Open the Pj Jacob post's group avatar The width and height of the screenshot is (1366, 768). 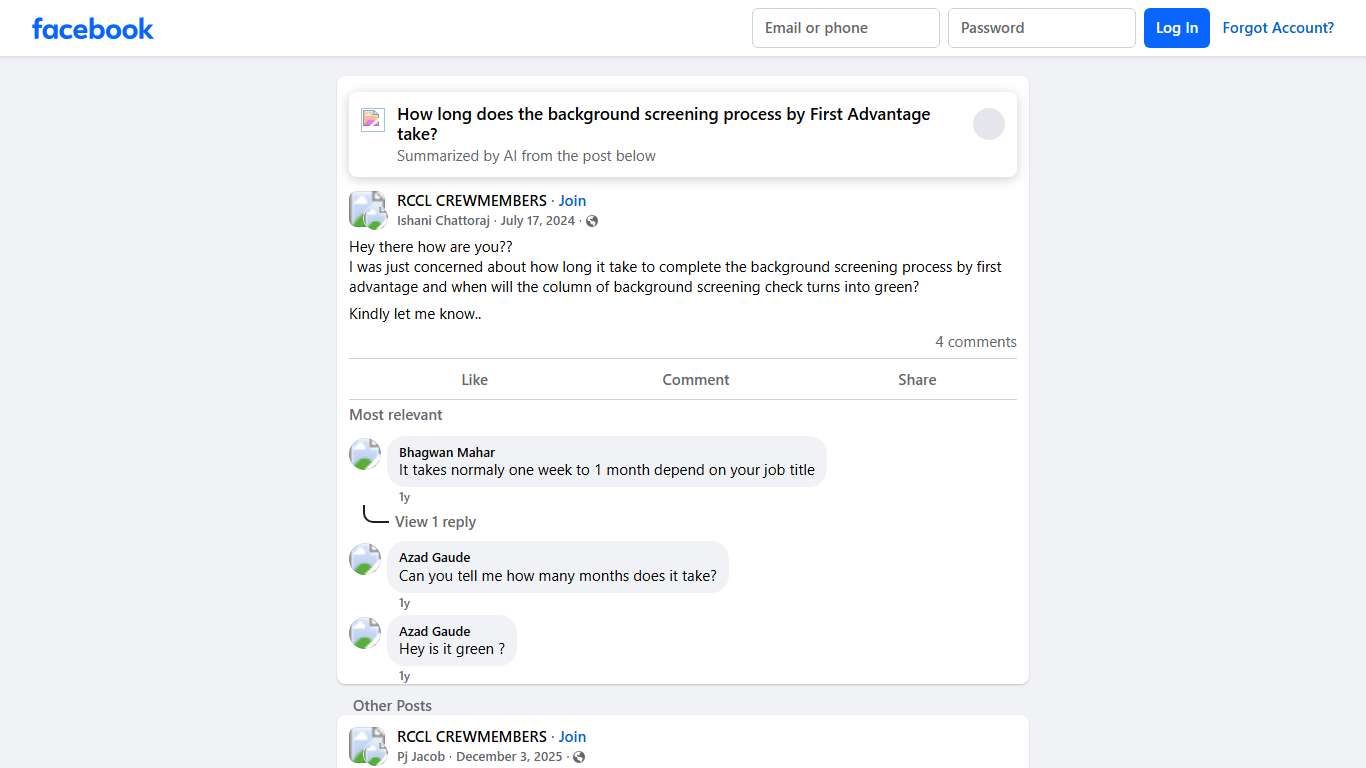tap(367, 746)
